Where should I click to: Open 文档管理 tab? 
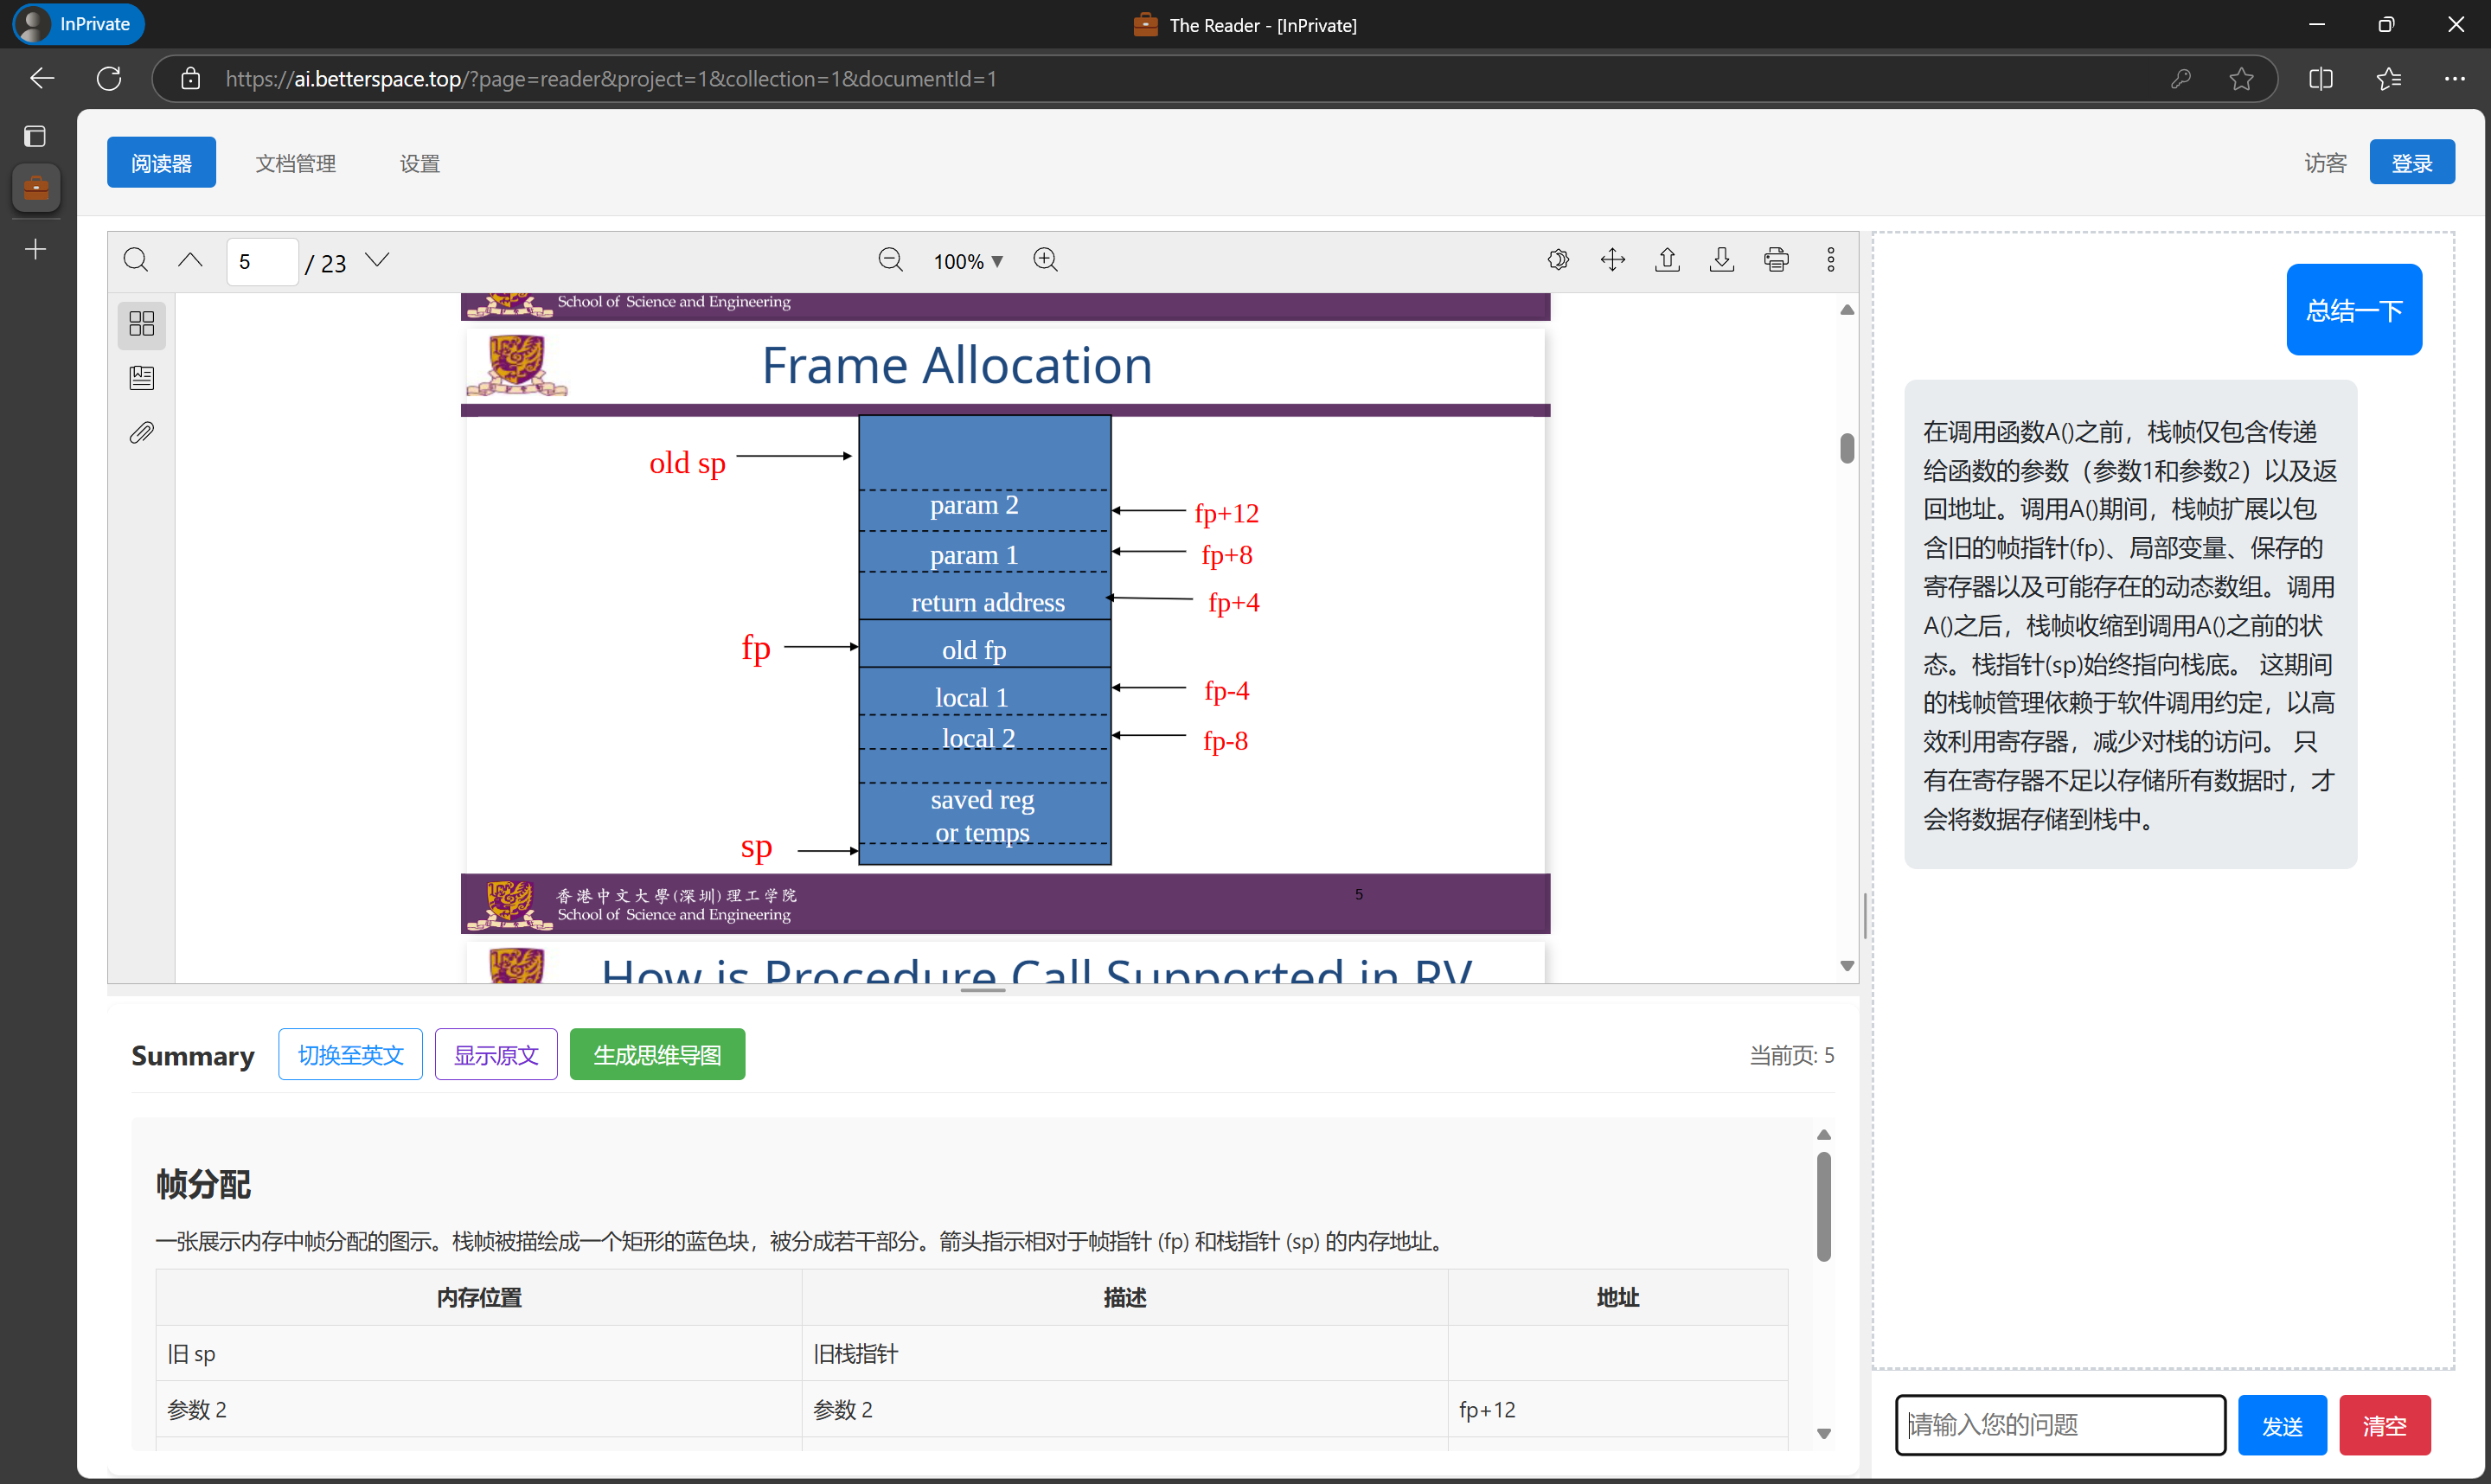pos(295,163)
